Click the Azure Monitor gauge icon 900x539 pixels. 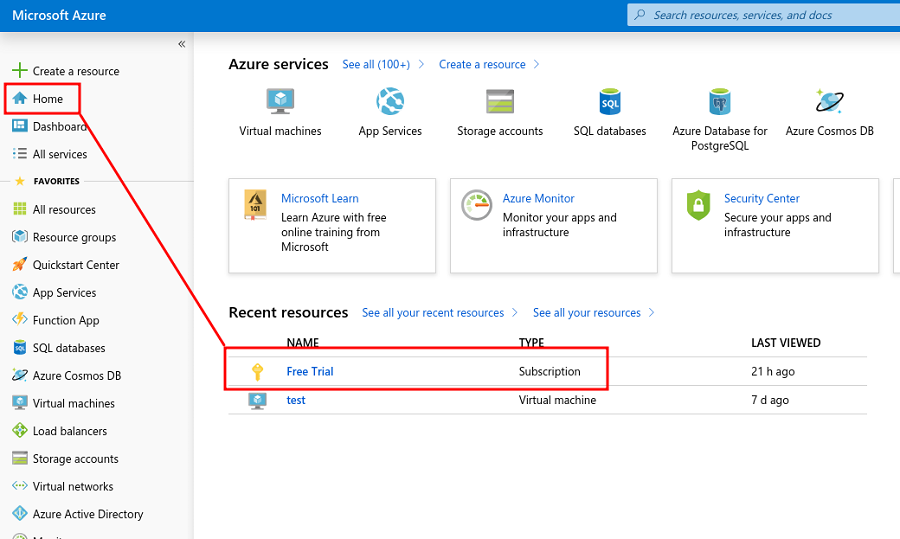pyautogui.click(x=476, y=205)
